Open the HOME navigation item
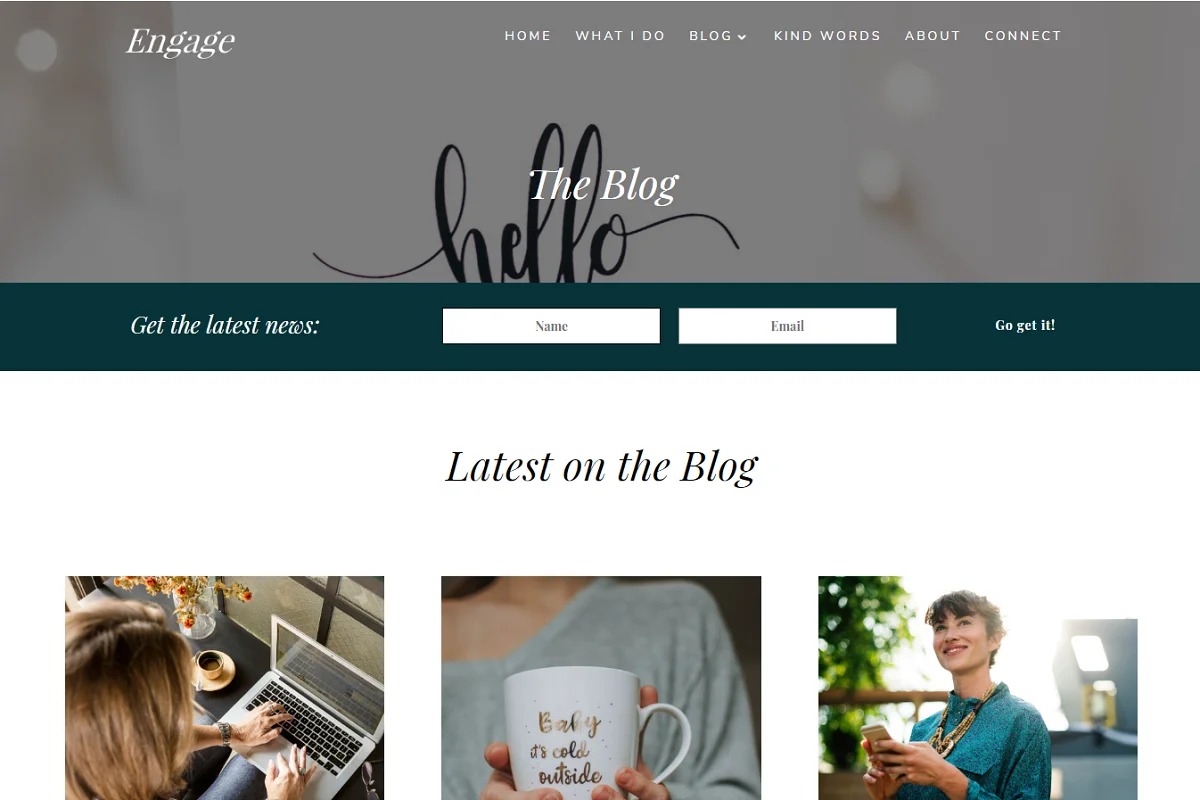 (528, 35)
